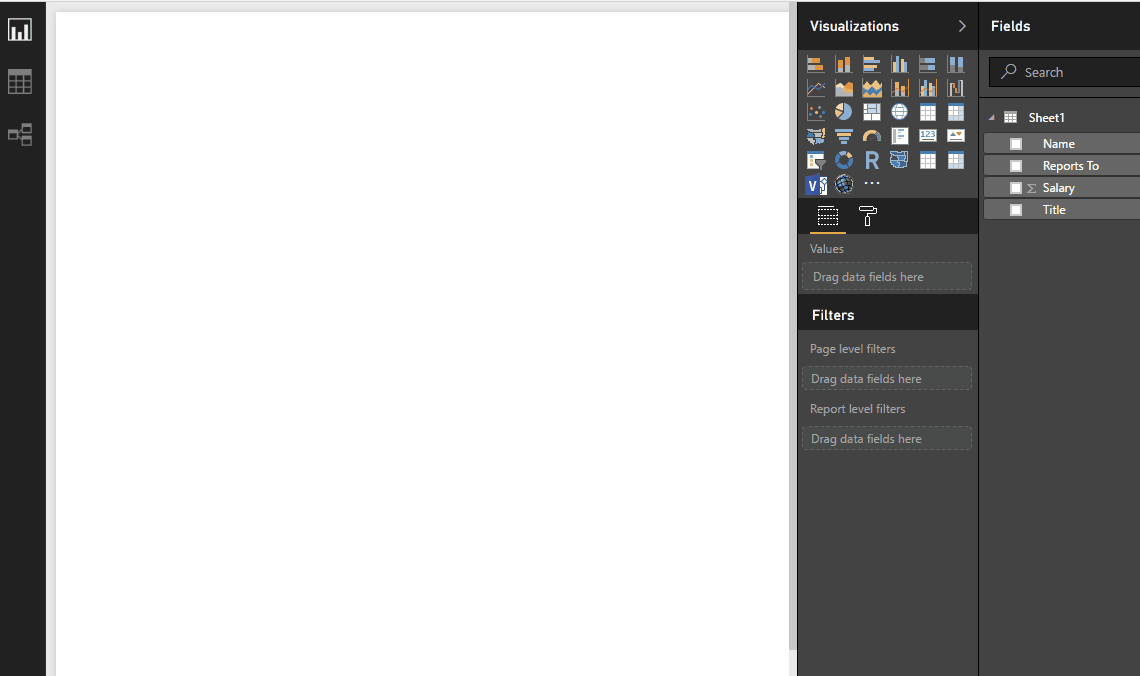
Task: Select the dark globe custom visual
Action: pyautogui.click(x=843, y=185)
